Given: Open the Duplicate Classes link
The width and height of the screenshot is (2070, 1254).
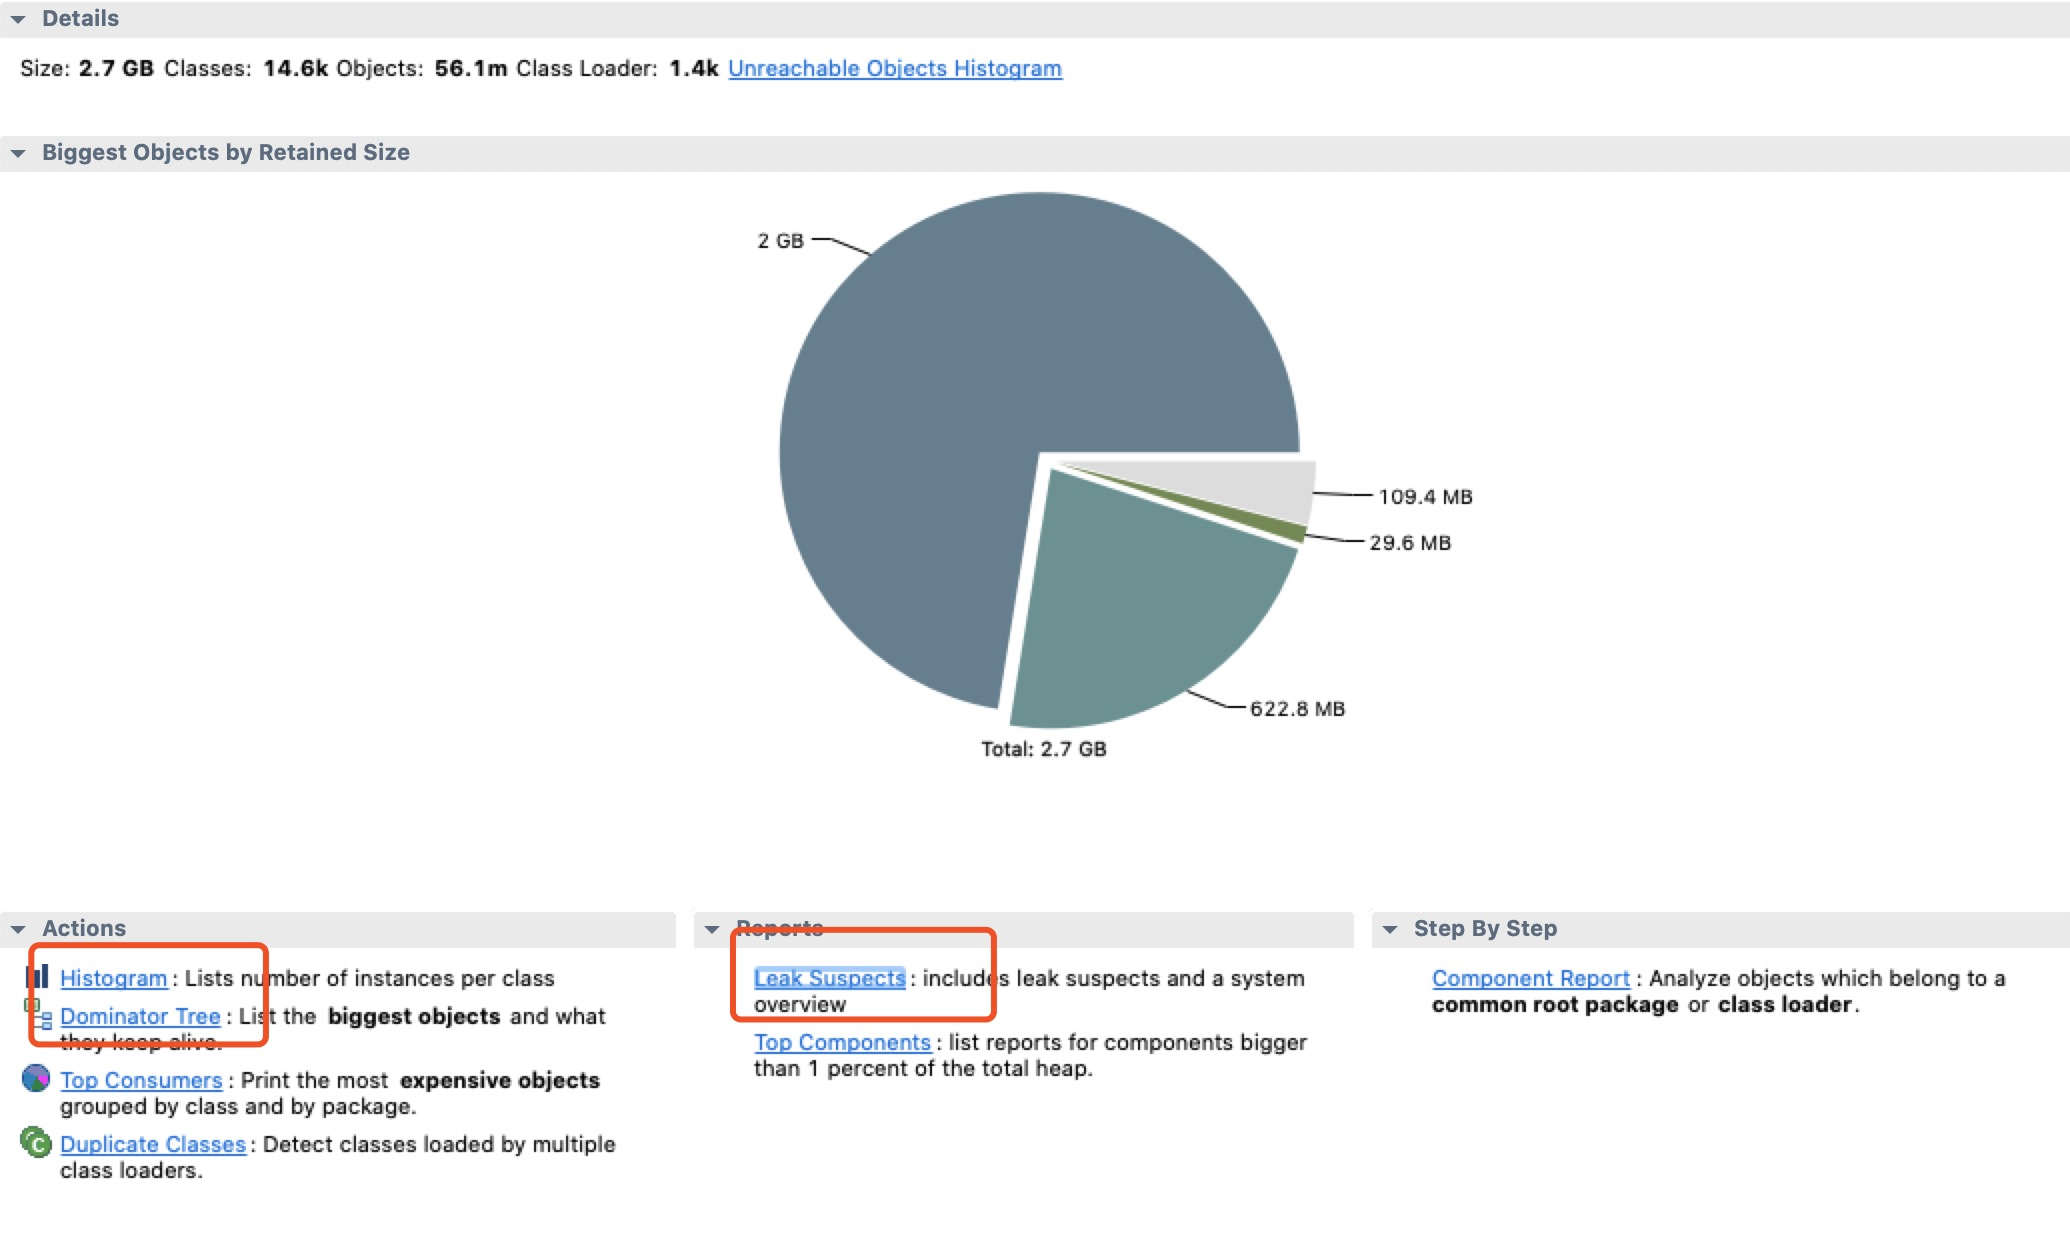Looking at the screenshot, I should [153, 1145].
